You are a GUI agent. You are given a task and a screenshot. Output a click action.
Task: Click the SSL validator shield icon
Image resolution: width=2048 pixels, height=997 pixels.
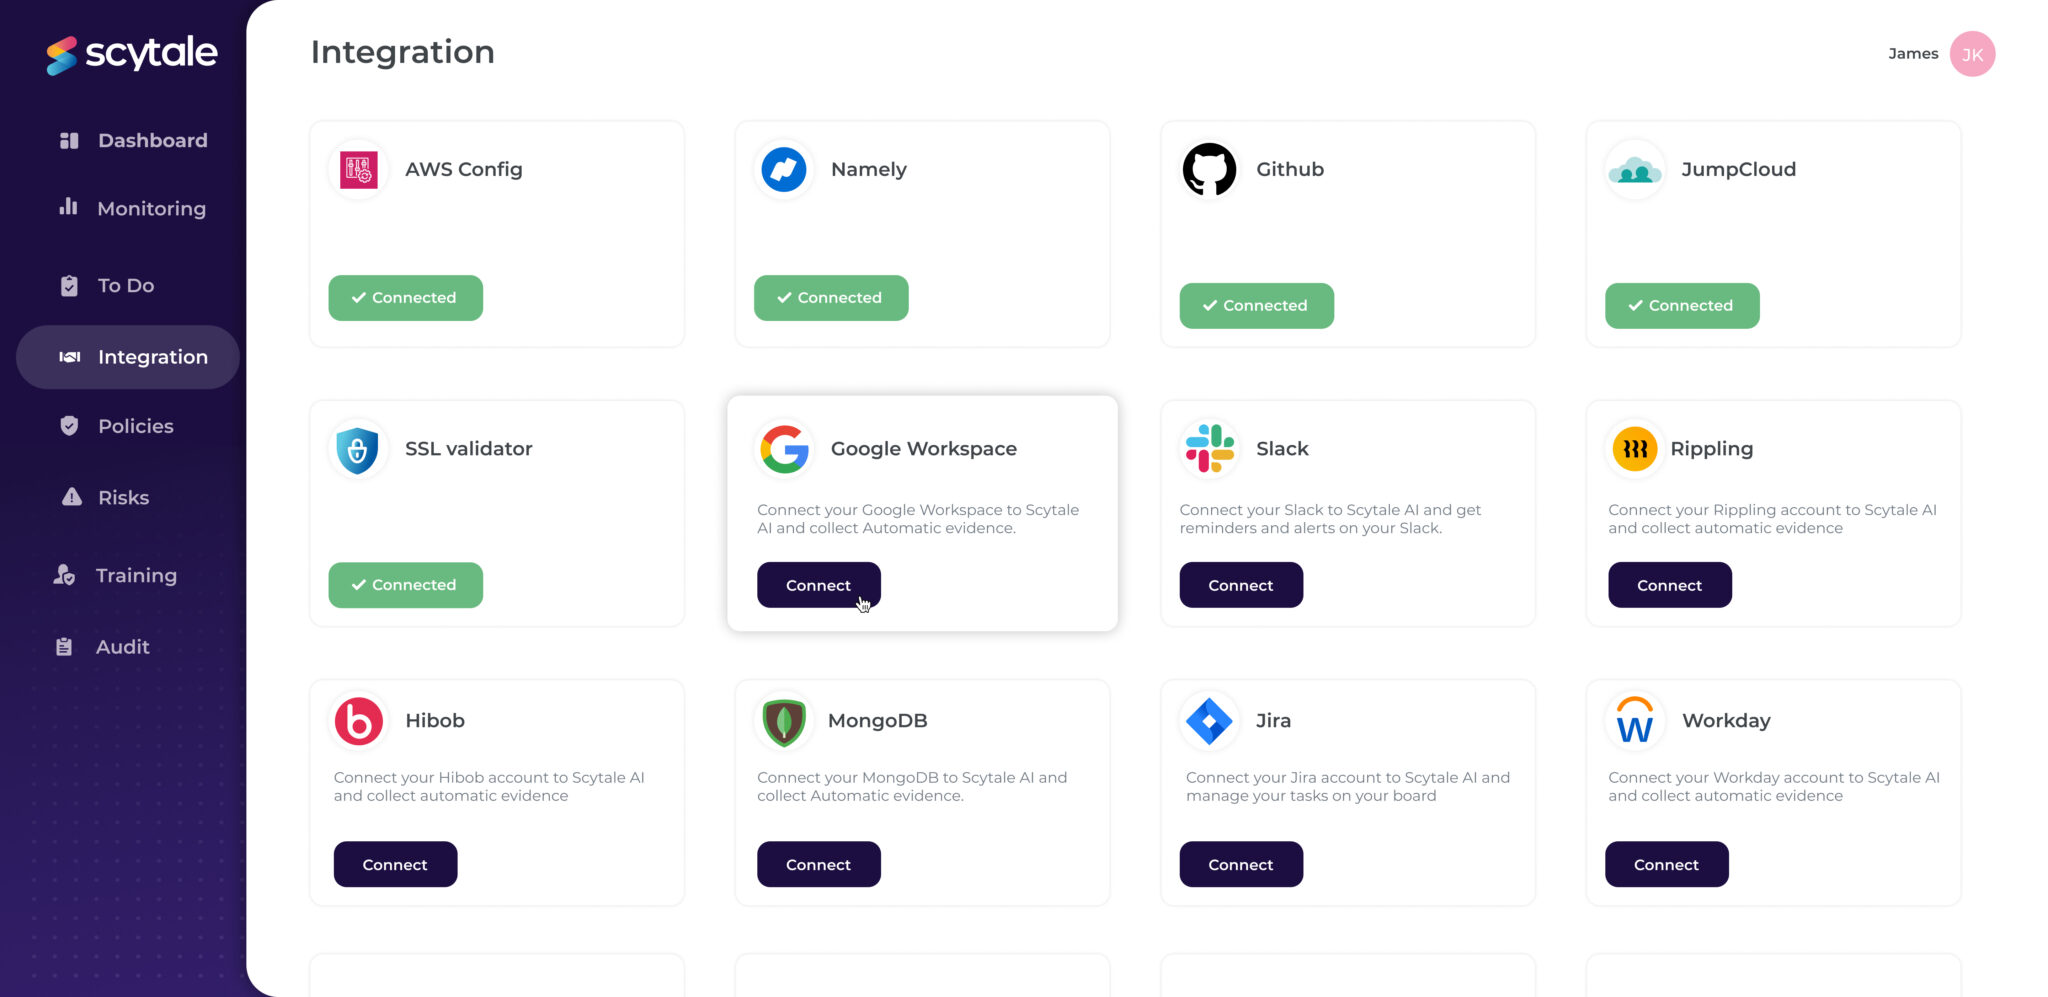358,449
